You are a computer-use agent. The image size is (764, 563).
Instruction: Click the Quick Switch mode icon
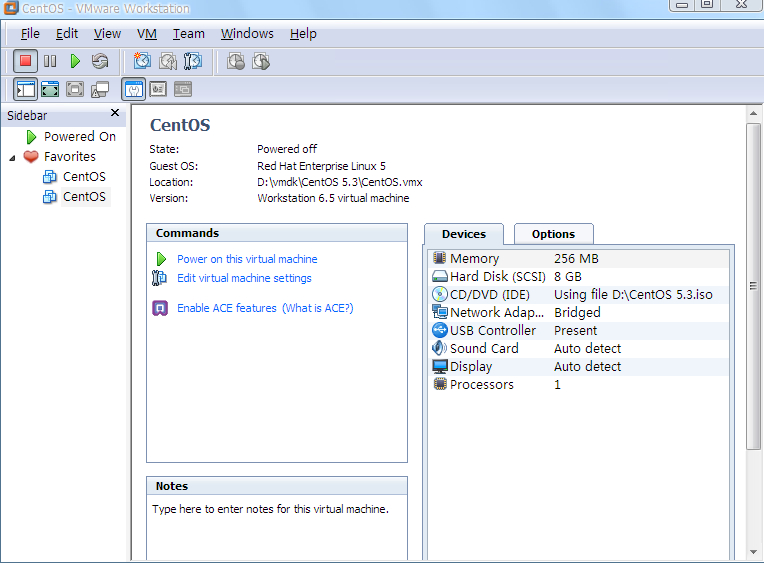point(75,89)
